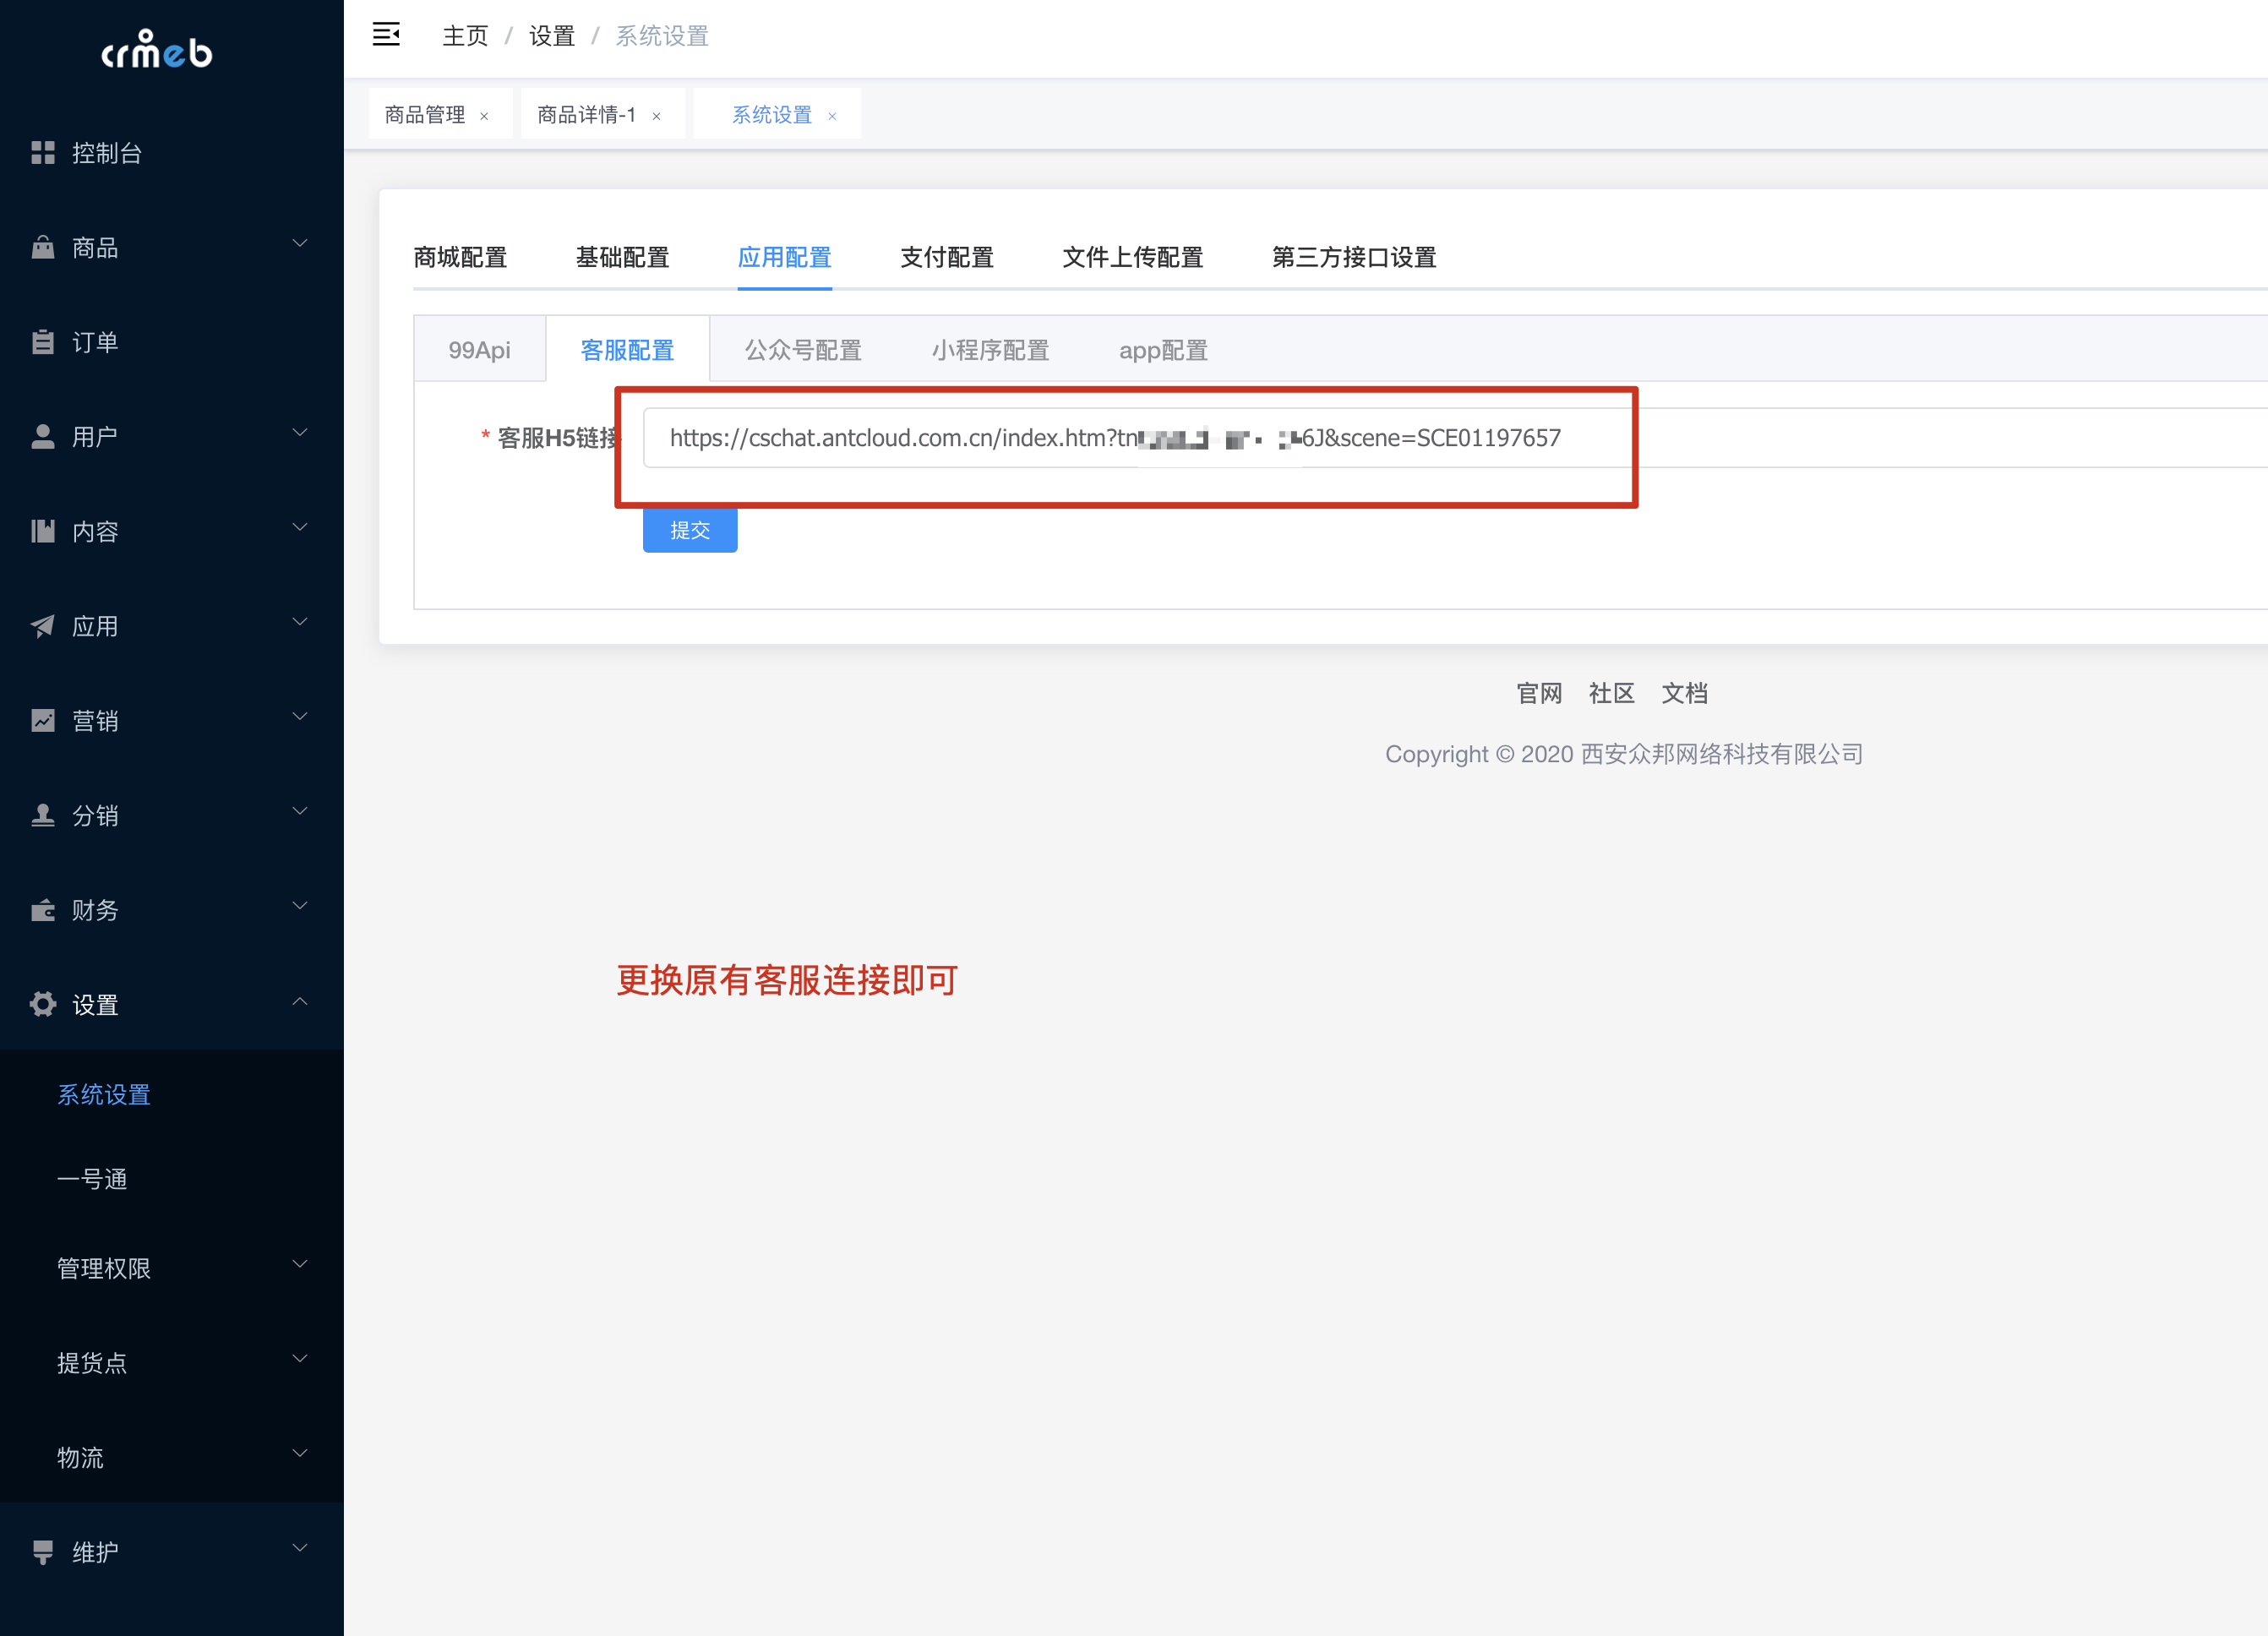Open the 公众号配置 tab
Viewport: 2268px width, 1636px height.
[x=802, y=349]
